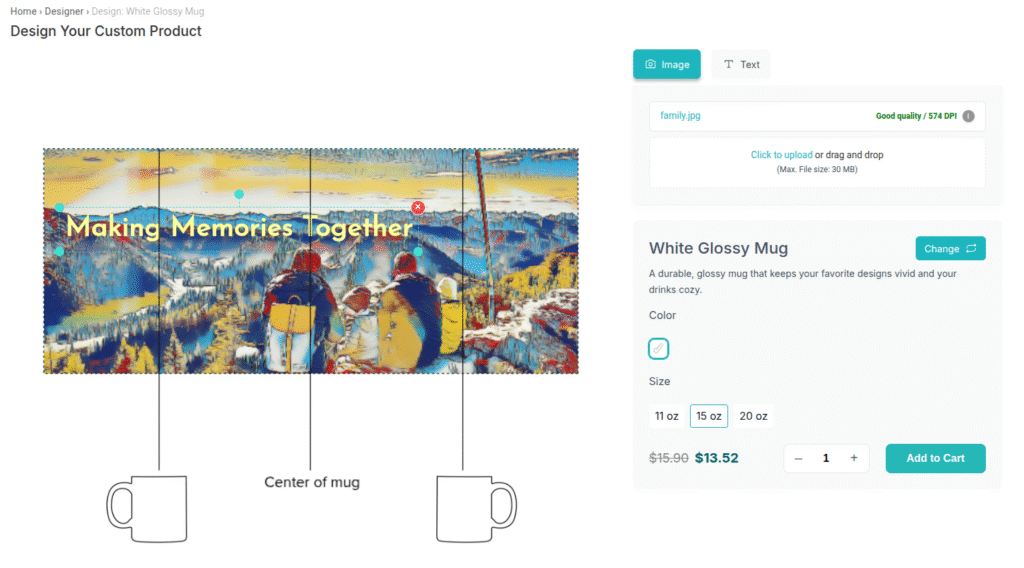
Task: Click the 'Click to upload' link
Action: pyautogui.click(x=781, y=155)
